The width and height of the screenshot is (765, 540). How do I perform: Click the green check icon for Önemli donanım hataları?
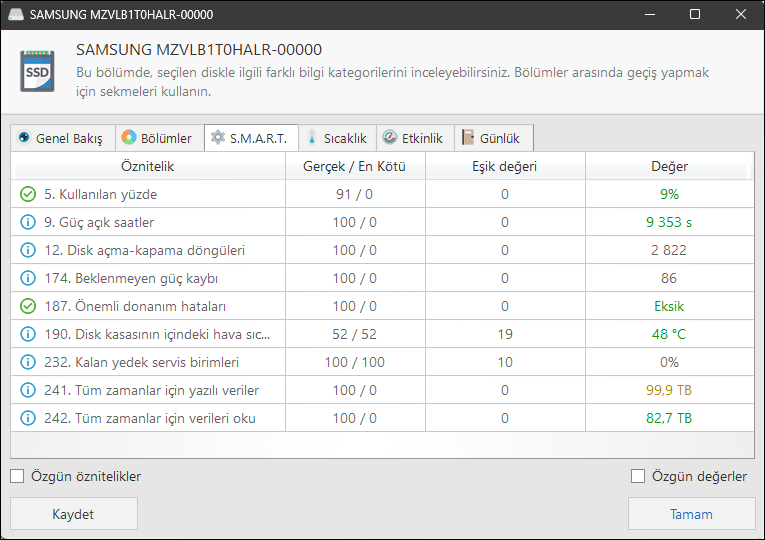28,306
